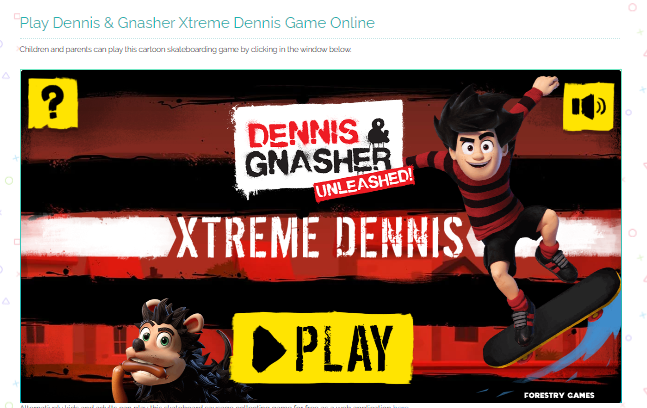The image size is (647, 408).
Task: Click the black triangle on the PLAY button
Action: pos(269,349)
